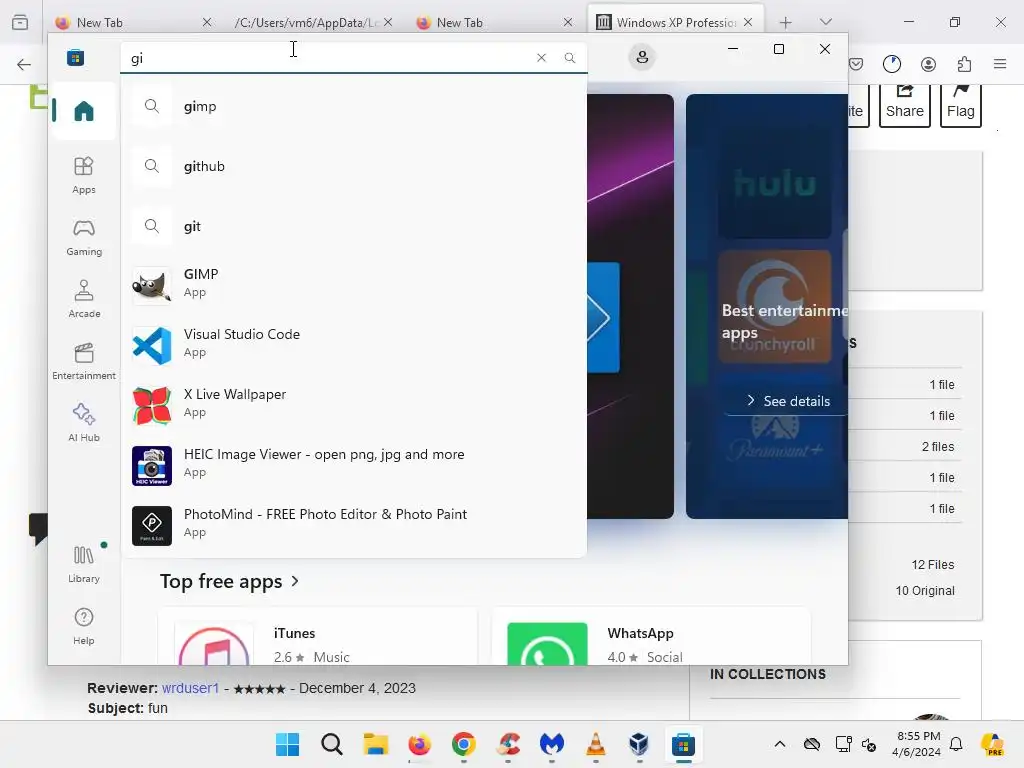Image resolution: width=1024 pixels, height=768 pixels.
Task: Open the Apps section in sidebar
Action: [84, 175]
